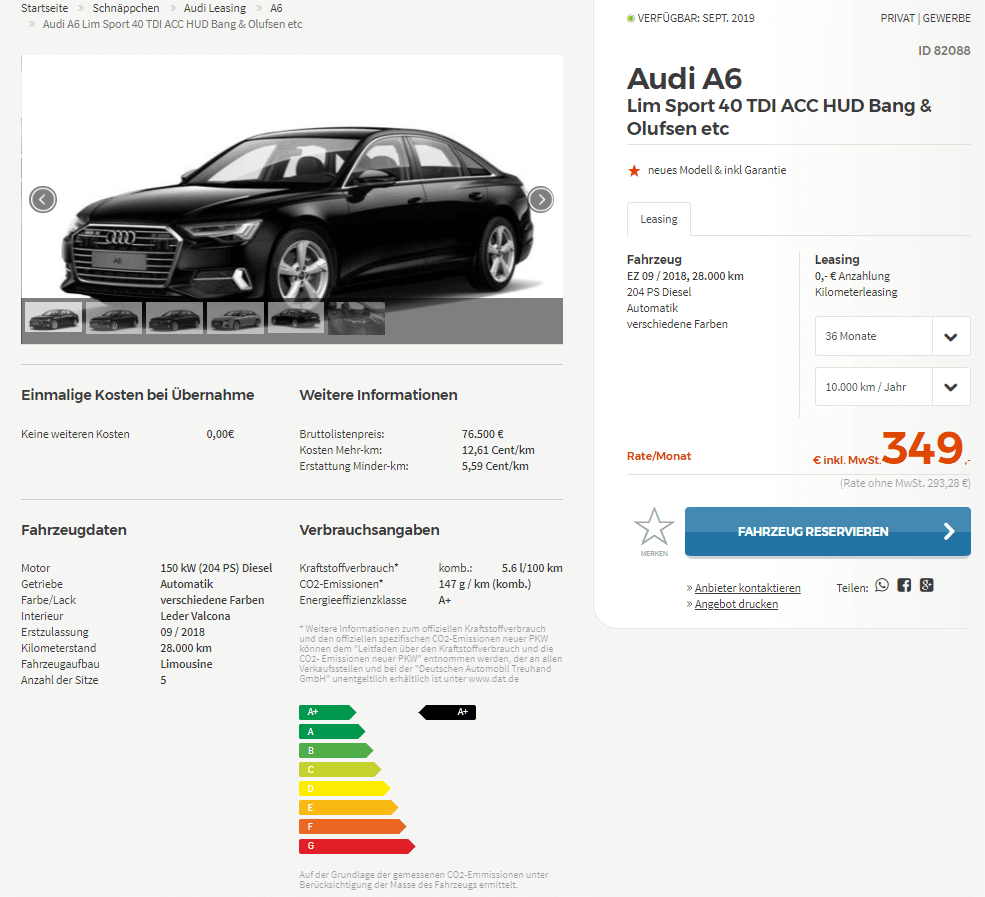Click the 'Kilometerleasing' text under Leasing

(856, 292)
